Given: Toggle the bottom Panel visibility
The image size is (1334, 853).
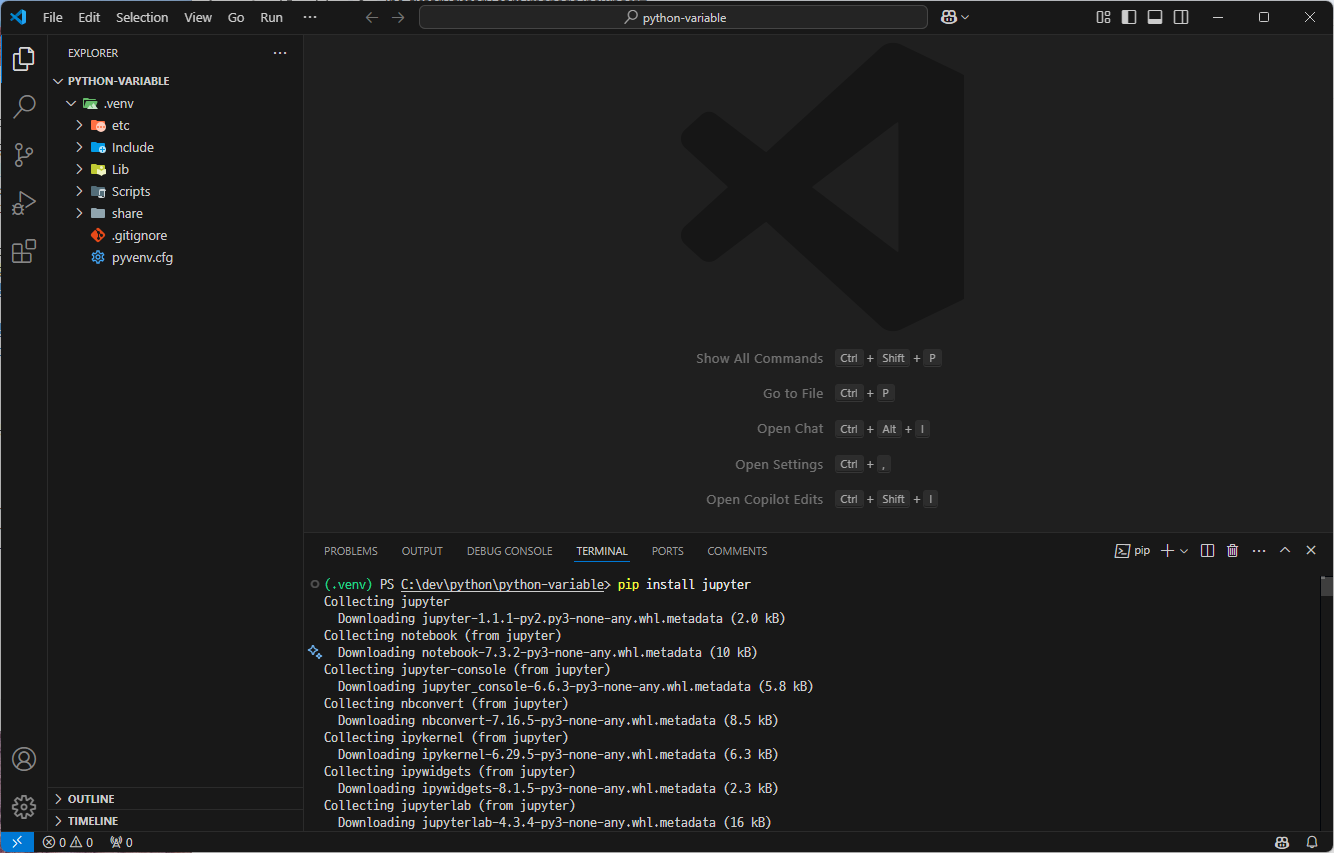Looking at the screenshot, I should tap(1155, 17).
